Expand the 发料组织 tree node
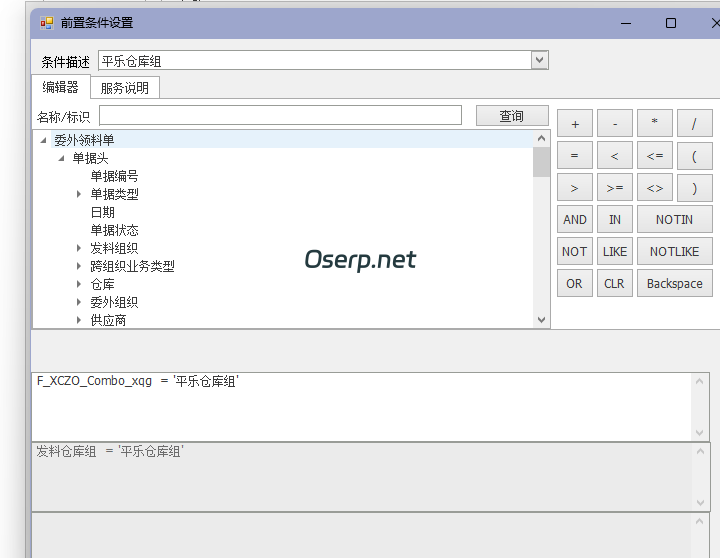720x558 pixels. click(79, 248)
